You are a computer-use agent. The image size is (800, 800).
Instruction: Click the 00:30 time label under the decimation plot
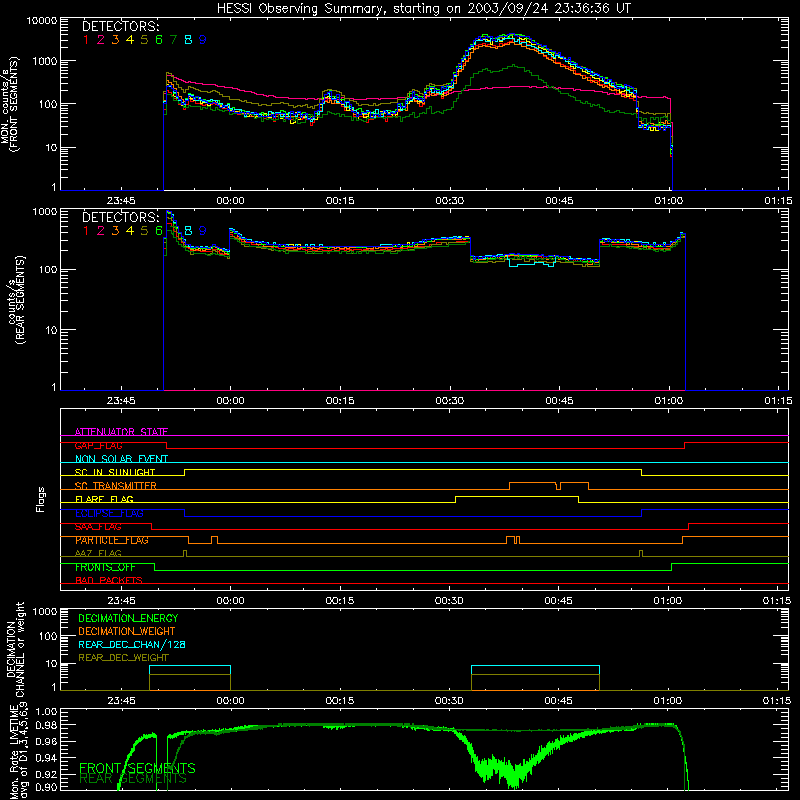click(449, 701)
